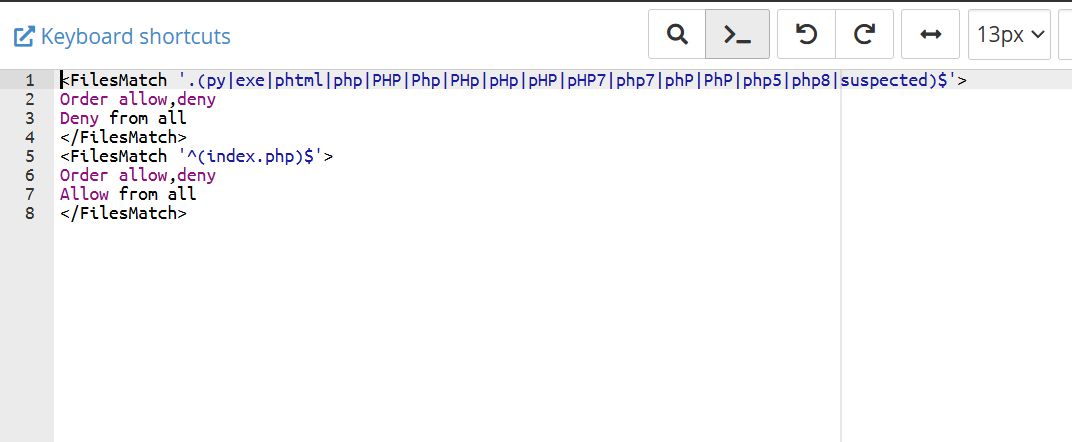Screen dimensions: 1072x442
Task: Toggle the command prompt icon button
Action: (x=738, y=35)
